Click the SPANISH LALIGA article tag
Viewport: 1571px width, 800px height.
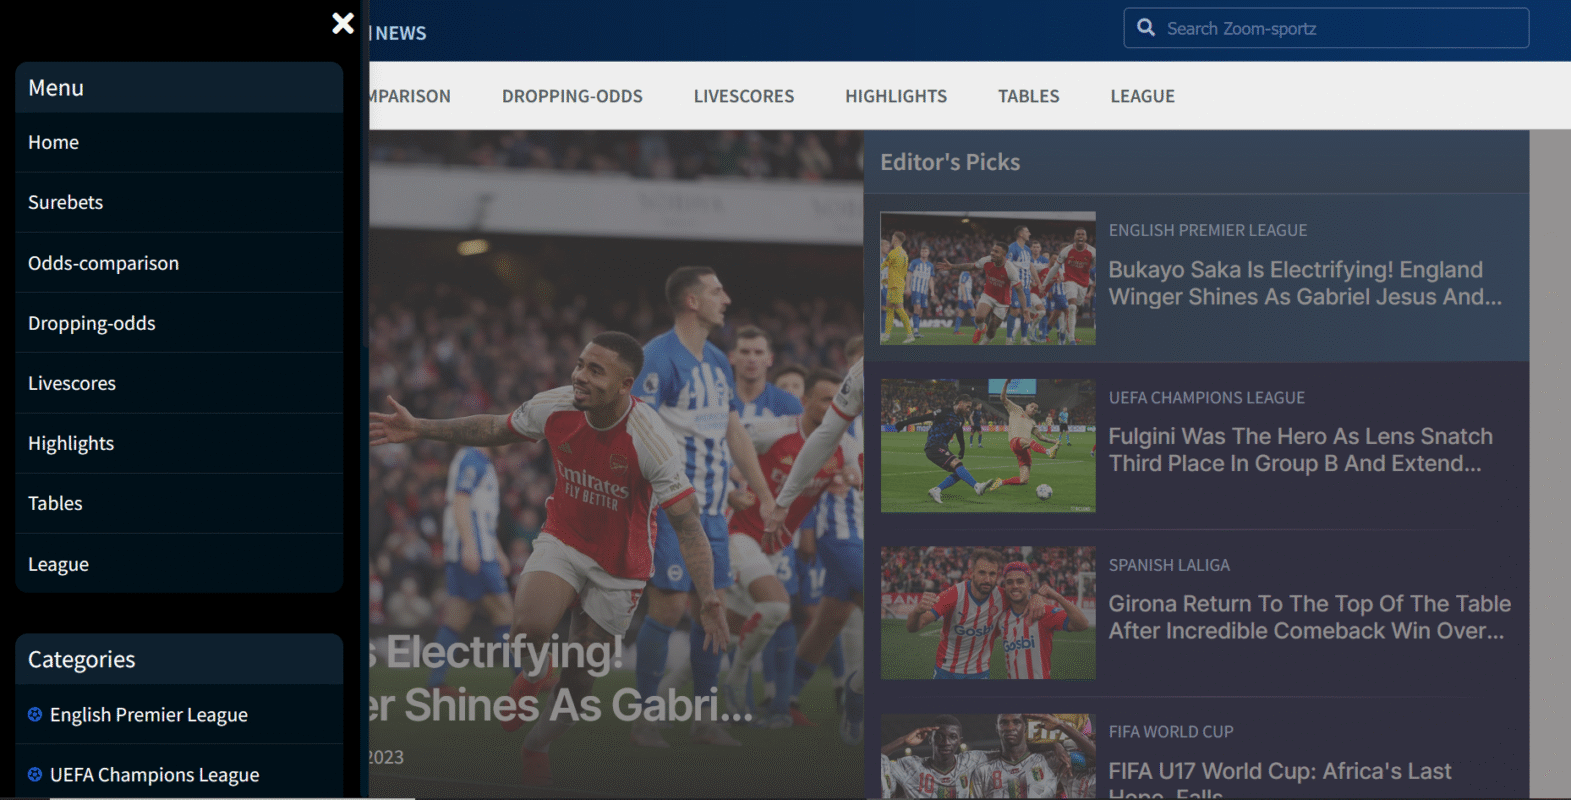tap(1169, 565)
